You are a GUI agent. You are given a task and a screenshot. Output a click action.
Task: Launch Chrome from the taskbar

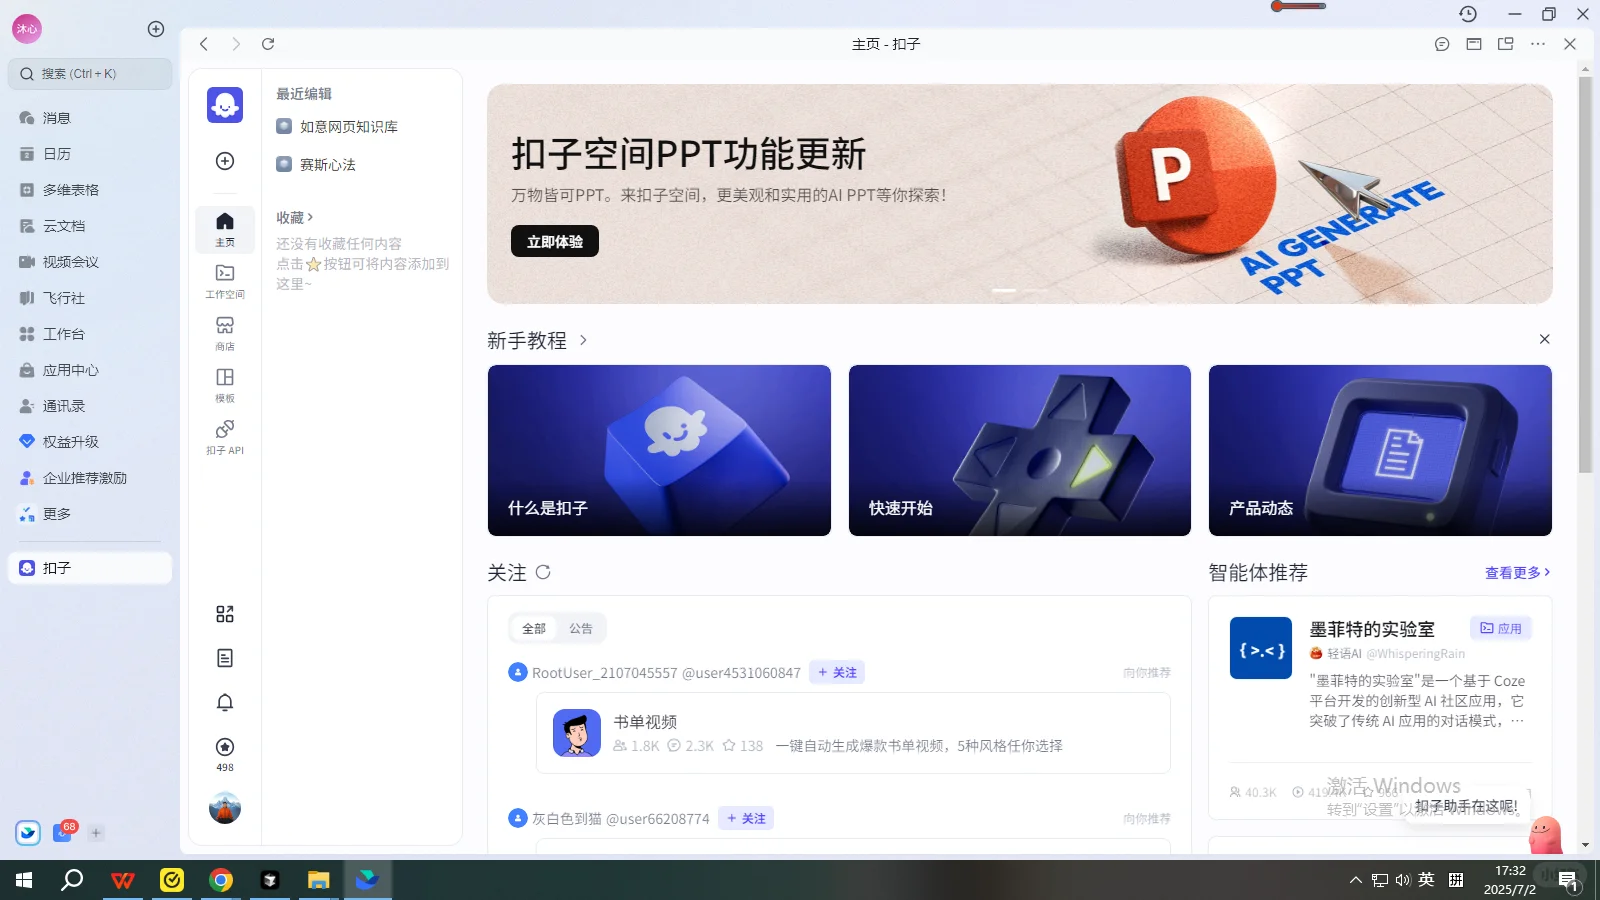click(x=221, y=880)
